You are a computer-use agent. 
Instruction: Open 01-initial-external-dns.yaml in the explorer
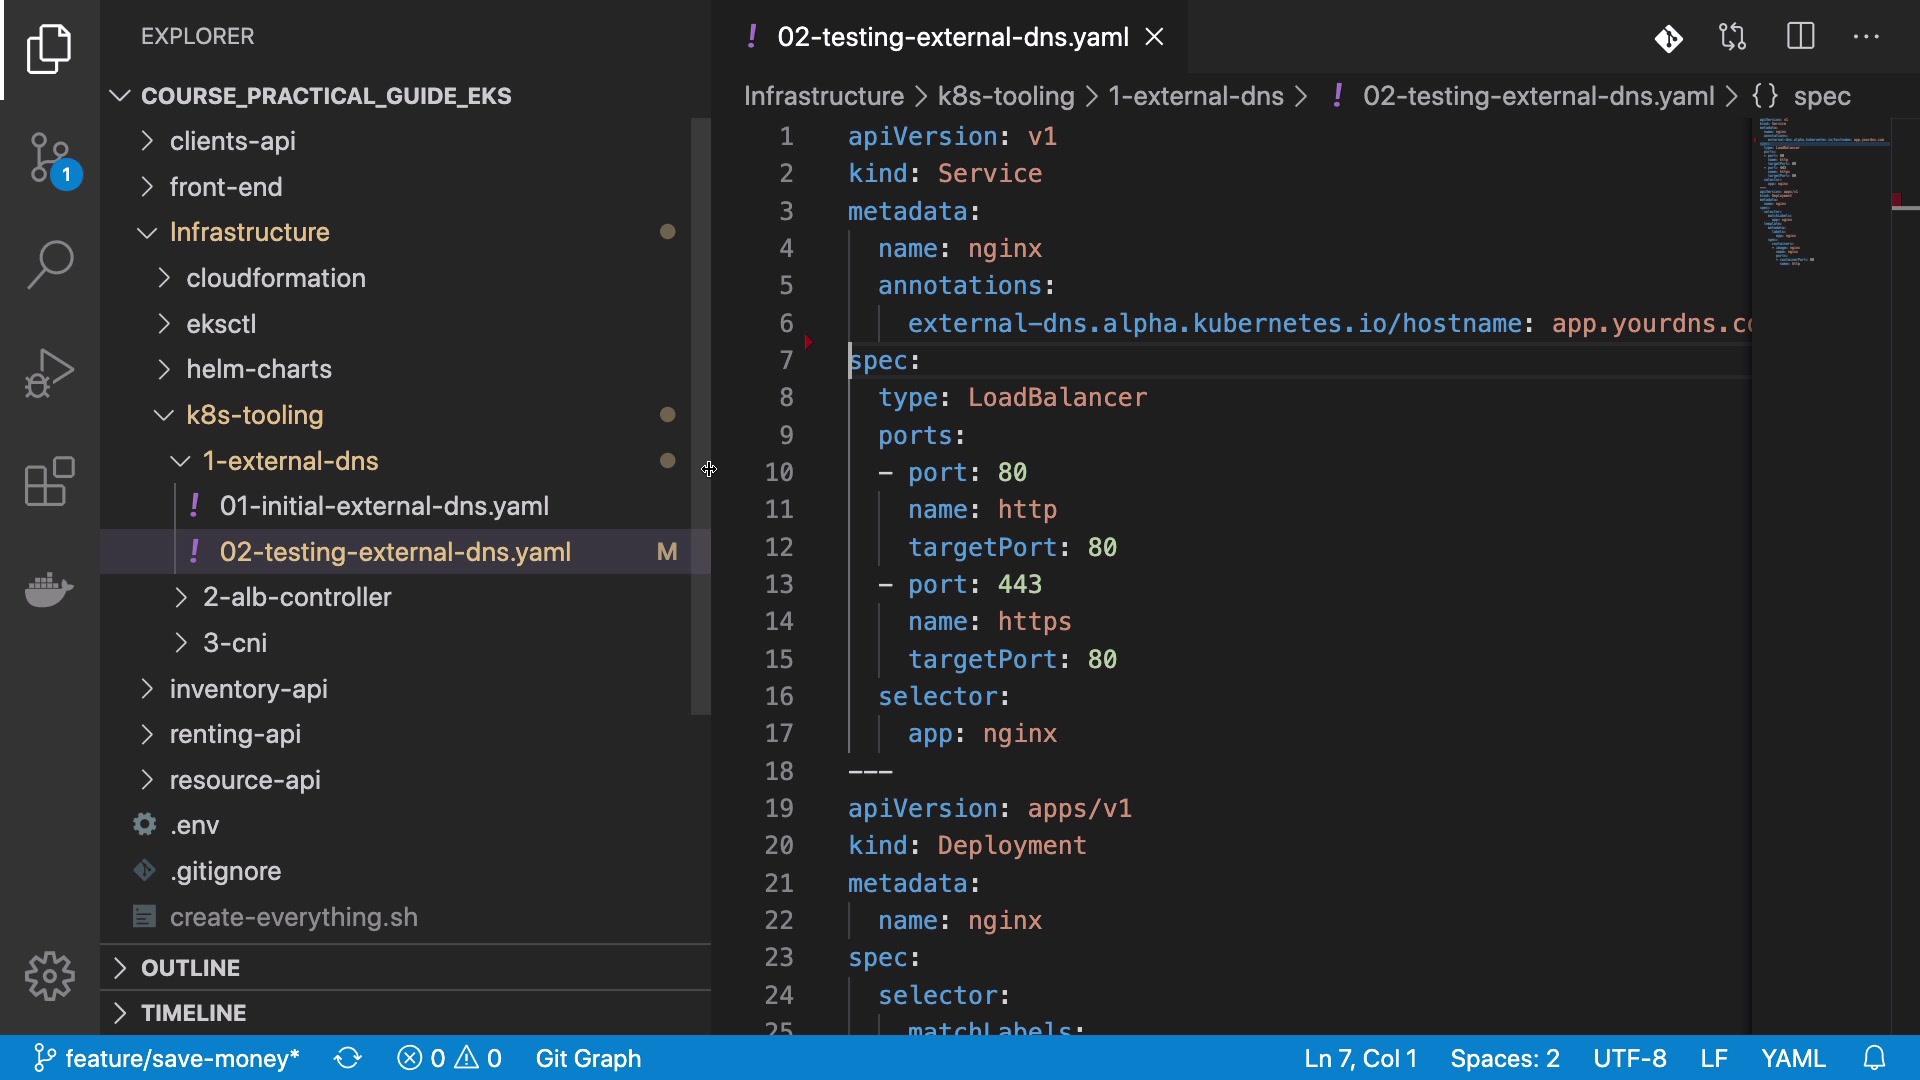[x=384, y=506]
